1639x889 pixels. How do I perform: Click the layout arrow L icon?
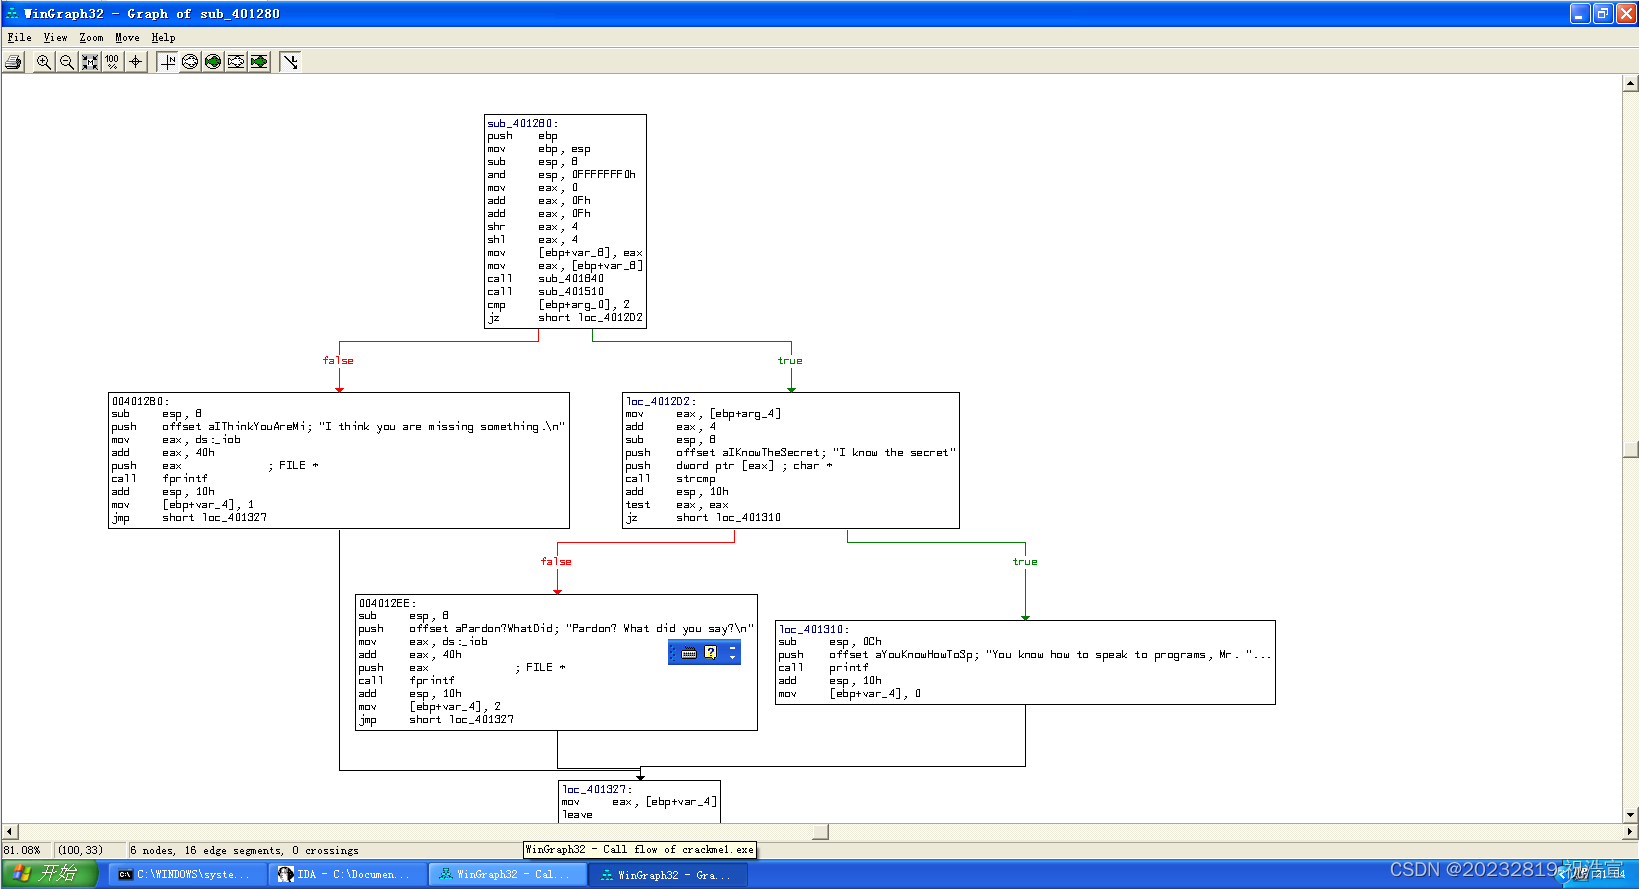[x=290, y=62]
